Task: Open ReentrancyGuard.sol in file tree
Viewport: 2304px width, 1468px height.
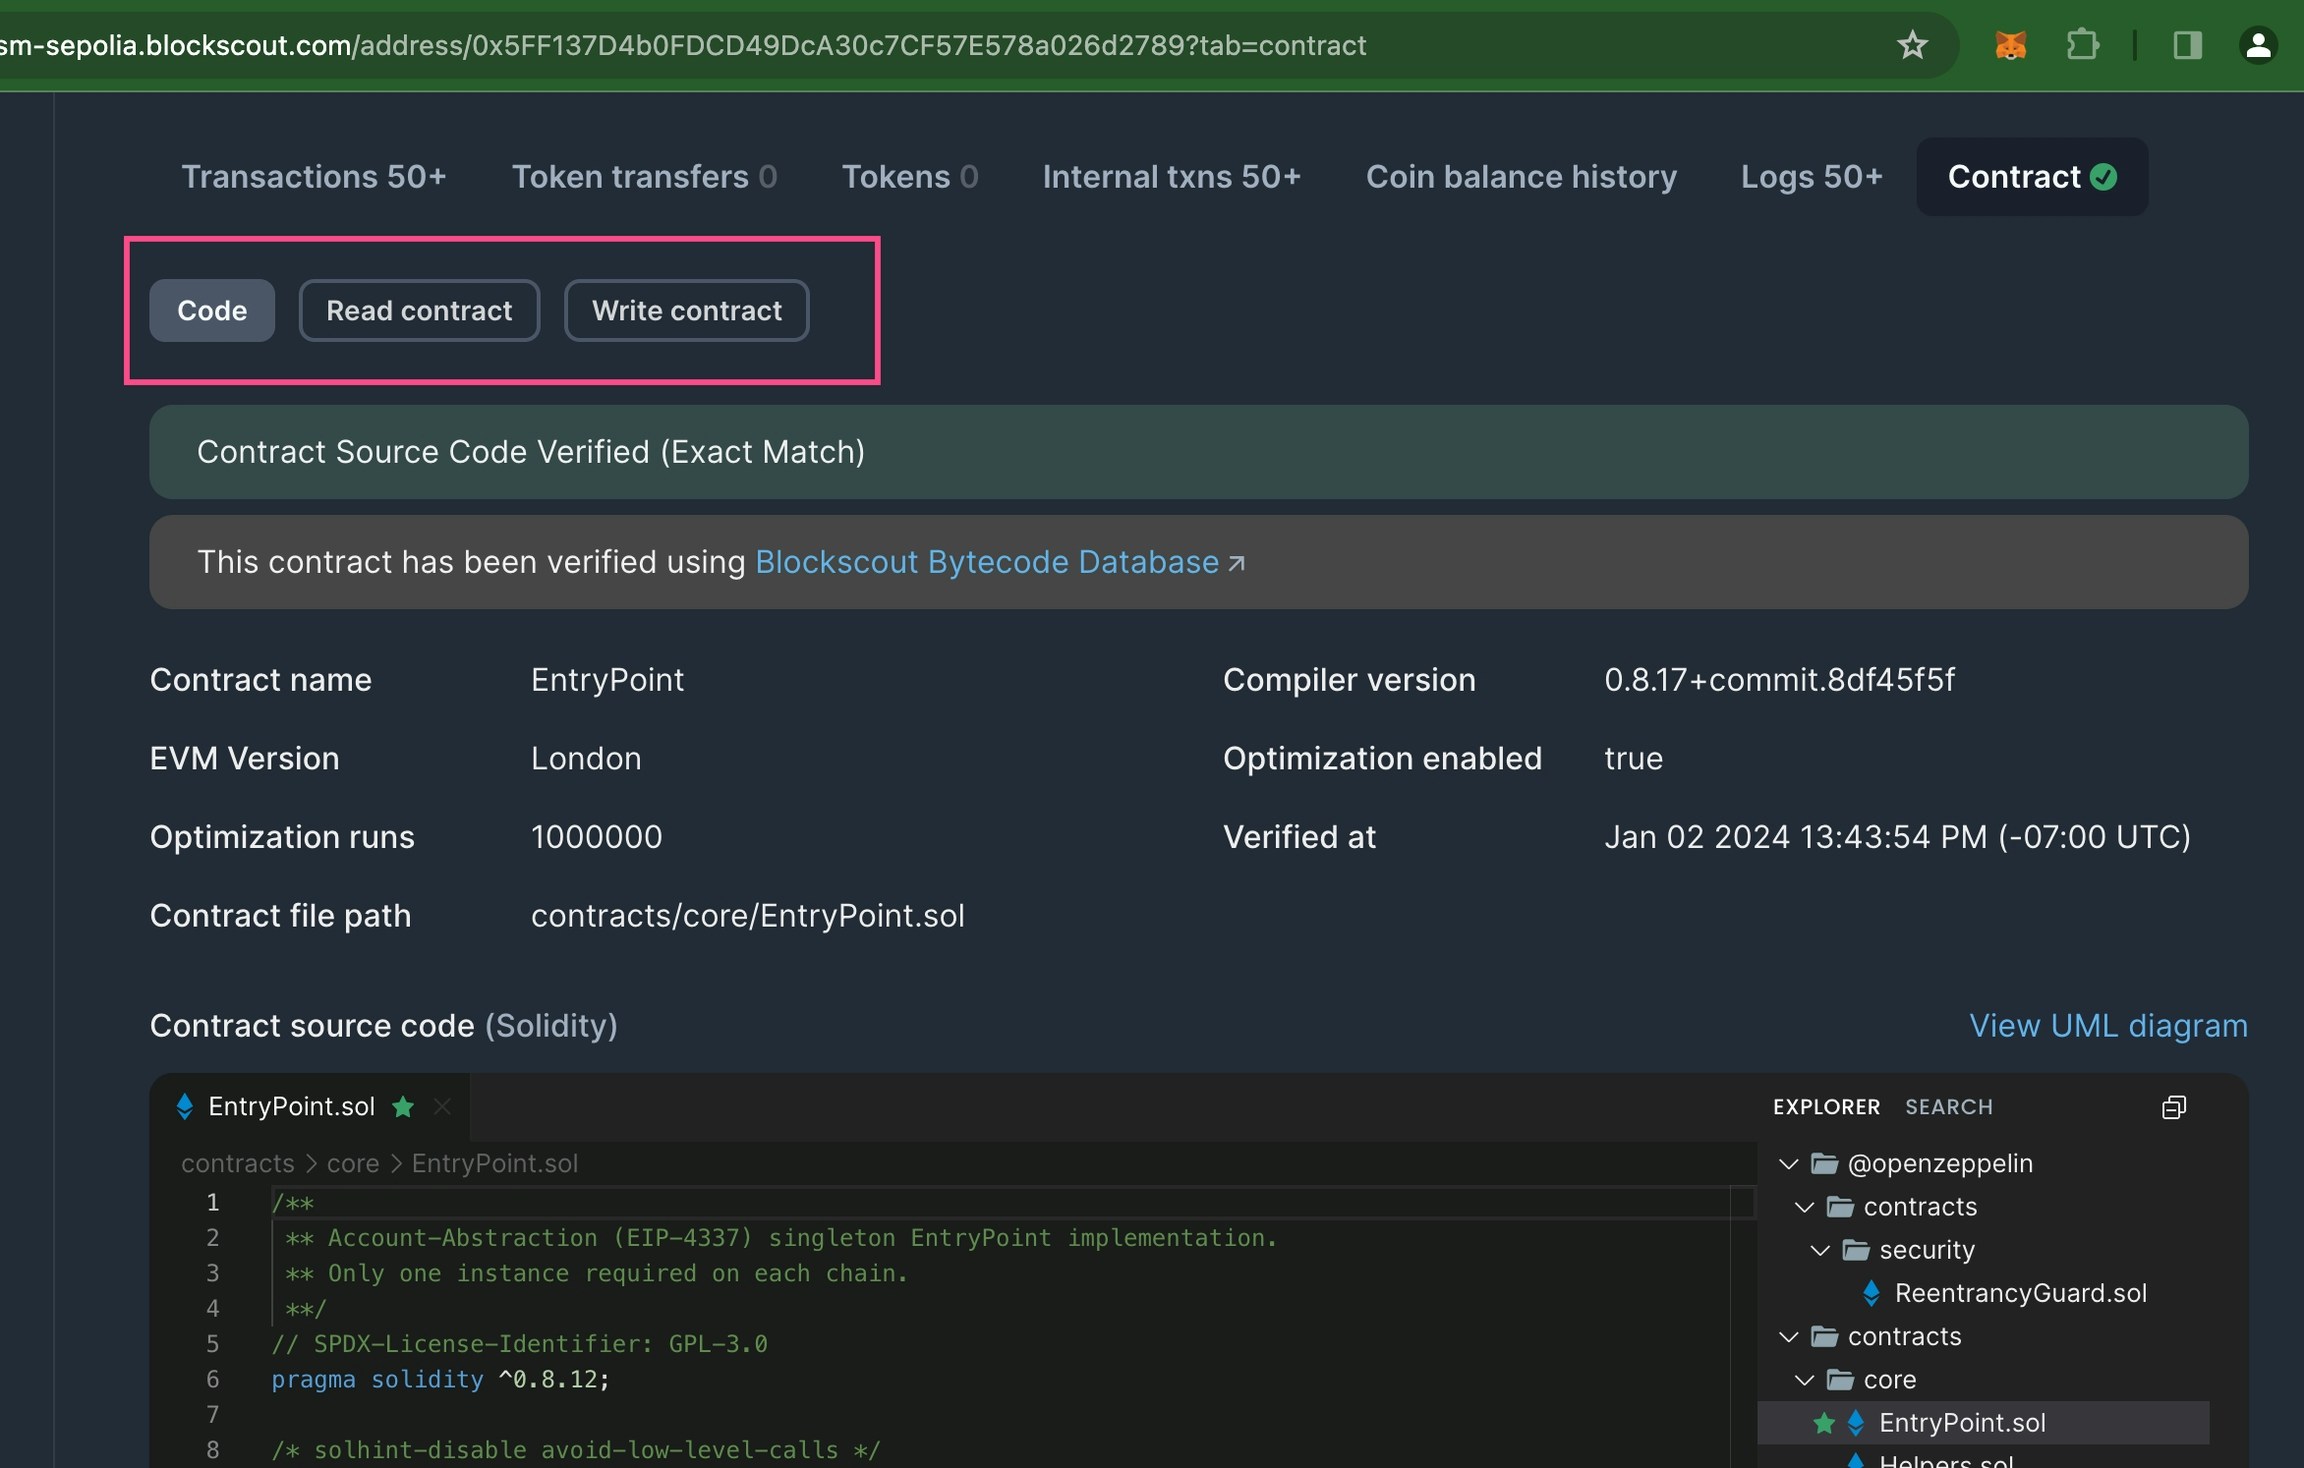Action: pos(2020,1293)
